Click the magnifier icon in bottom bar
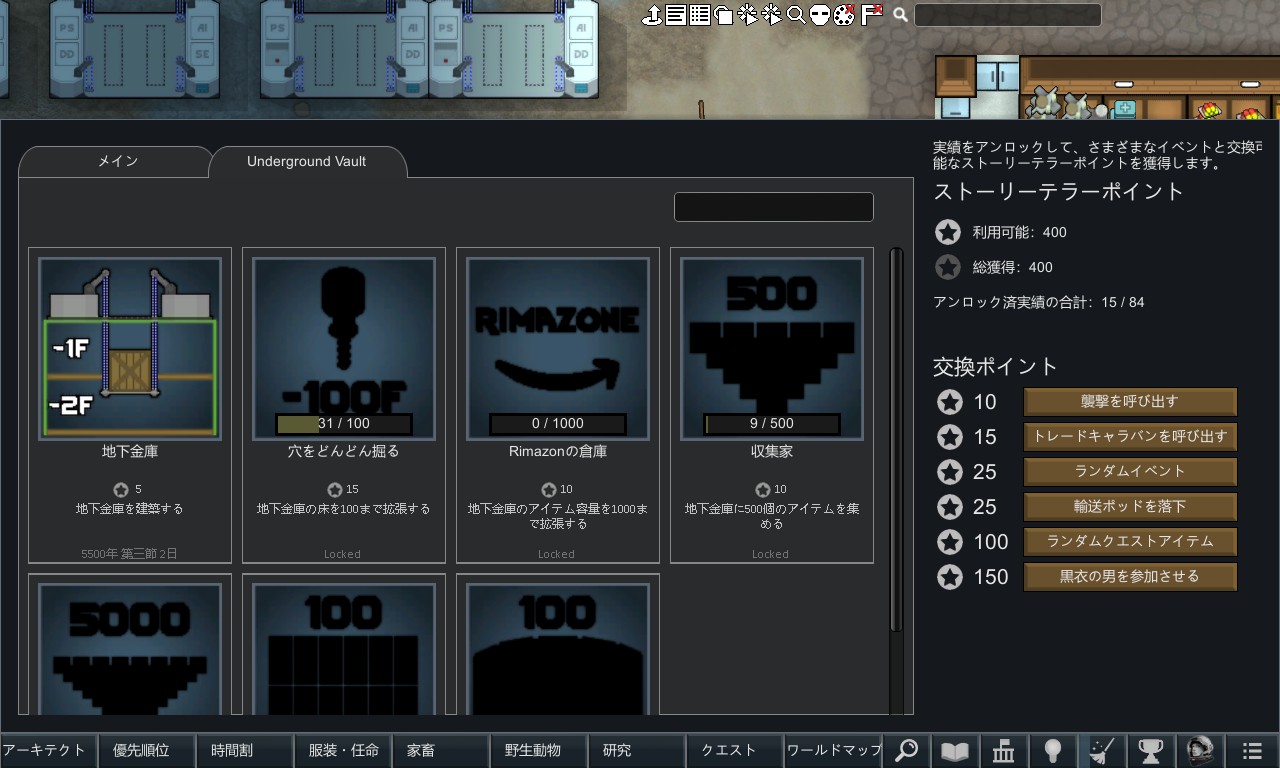 [x=907, y=751]
